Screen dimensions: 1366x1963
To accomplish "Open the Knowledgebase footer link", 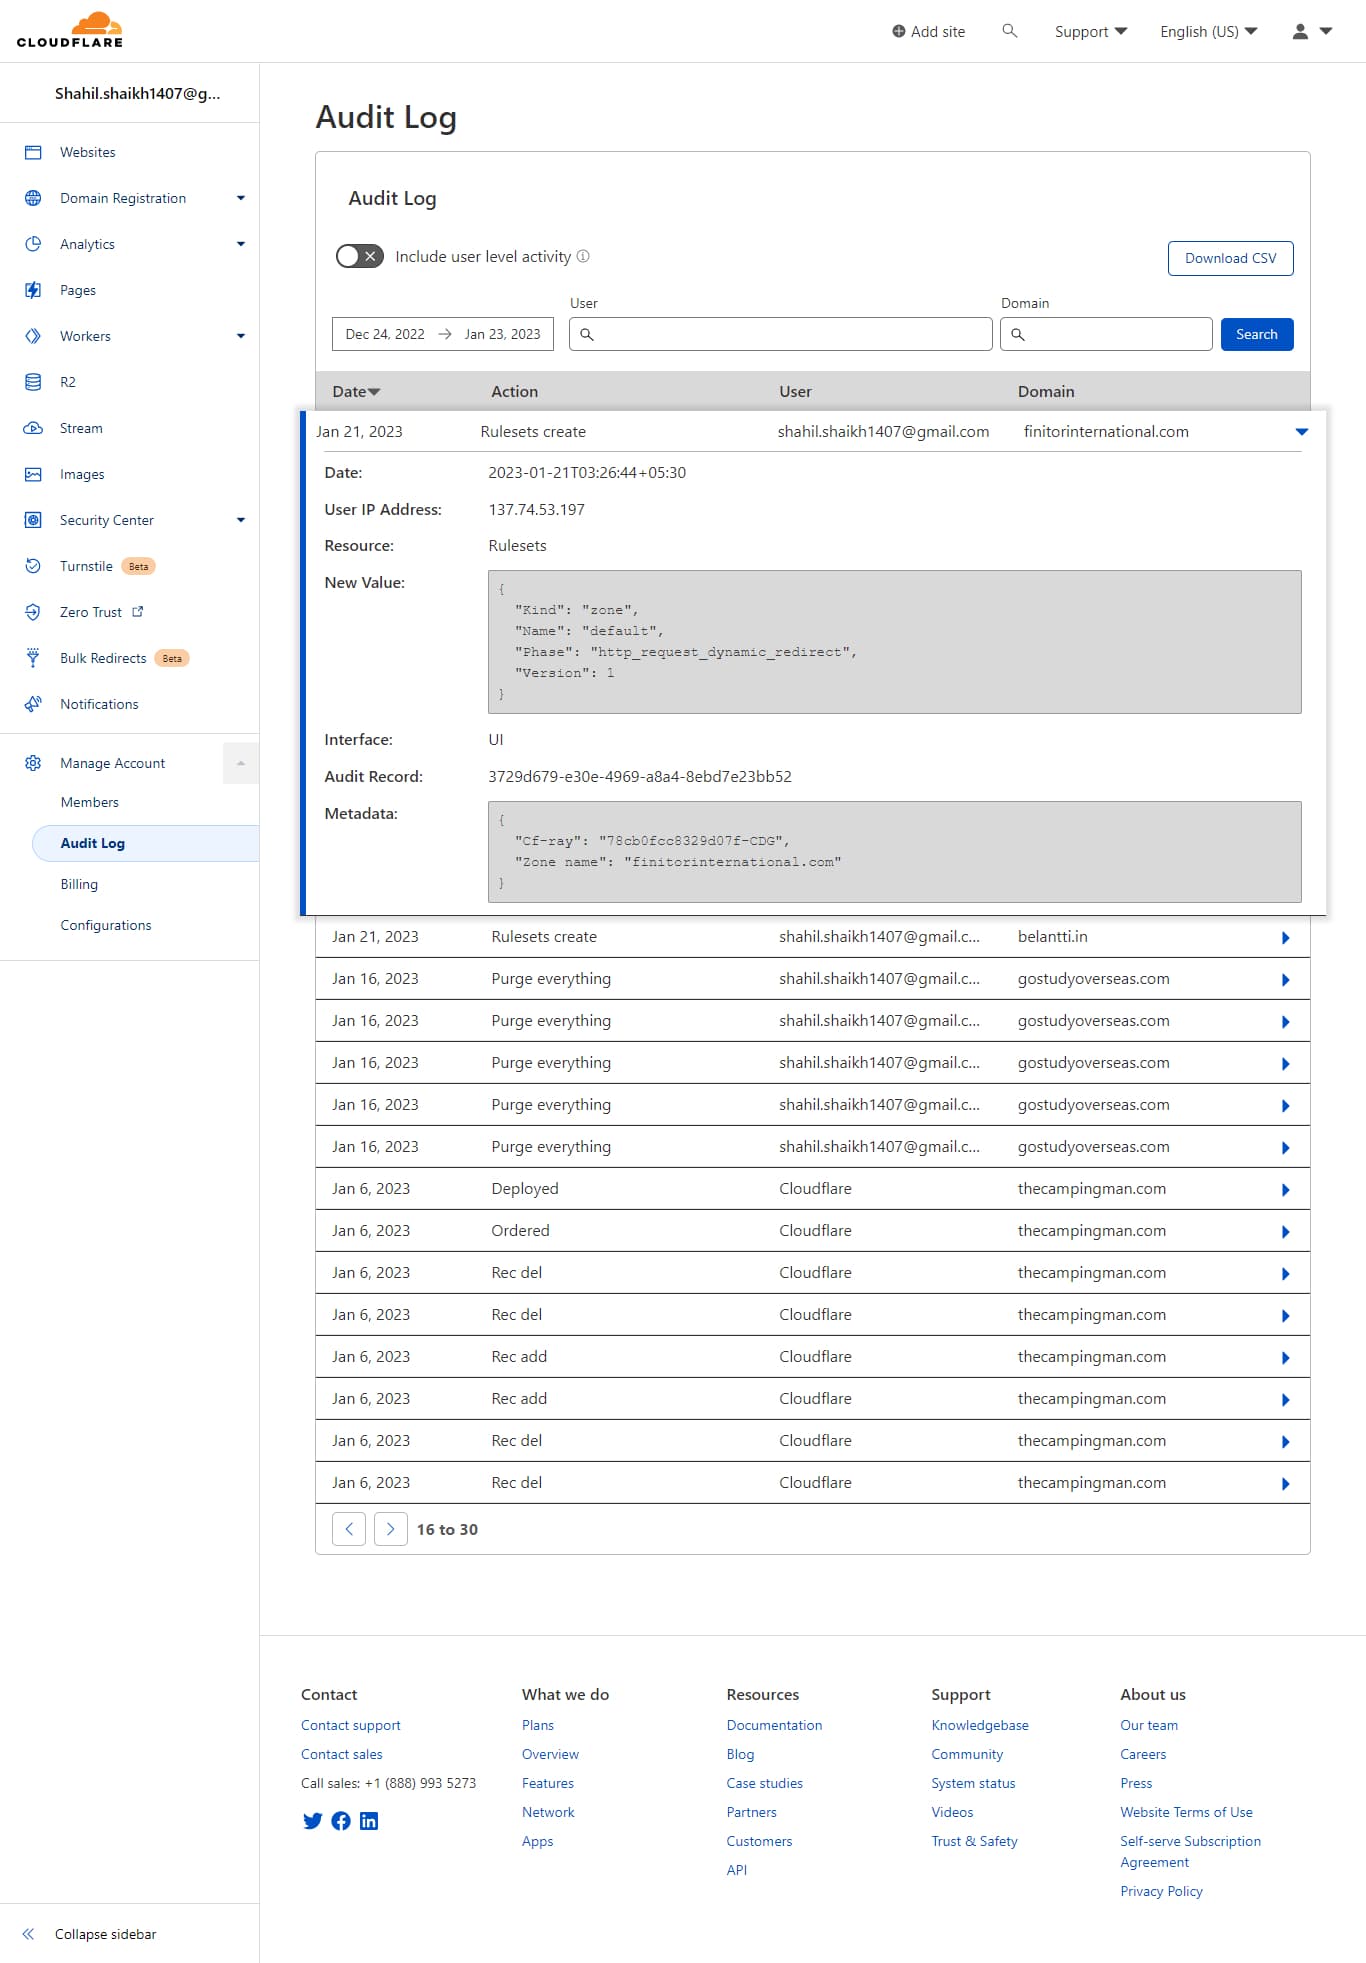I will point(980,1725).
